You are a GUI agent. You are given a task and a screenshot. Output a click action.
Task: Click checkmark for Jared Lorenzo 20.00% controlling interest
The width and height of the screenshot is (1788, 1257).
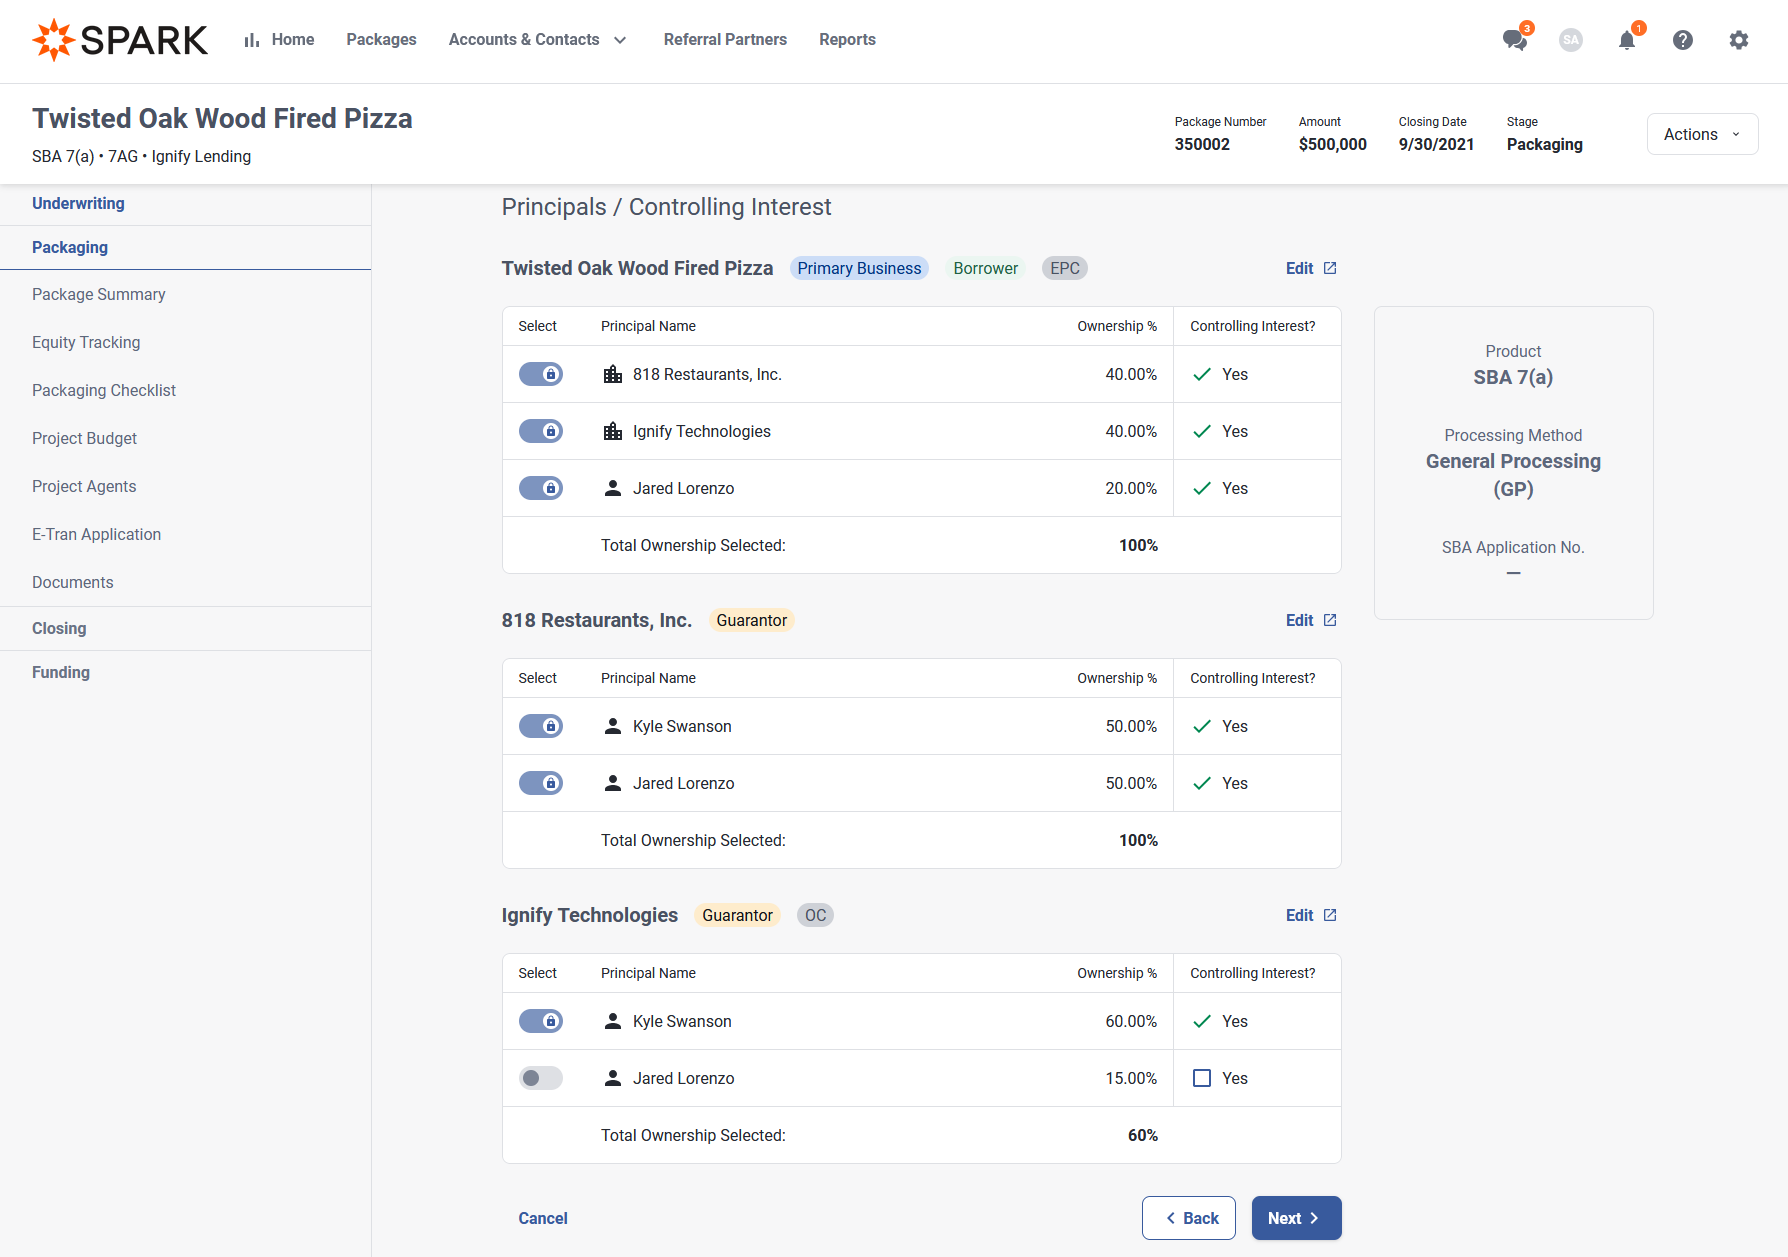[1202, 488]
